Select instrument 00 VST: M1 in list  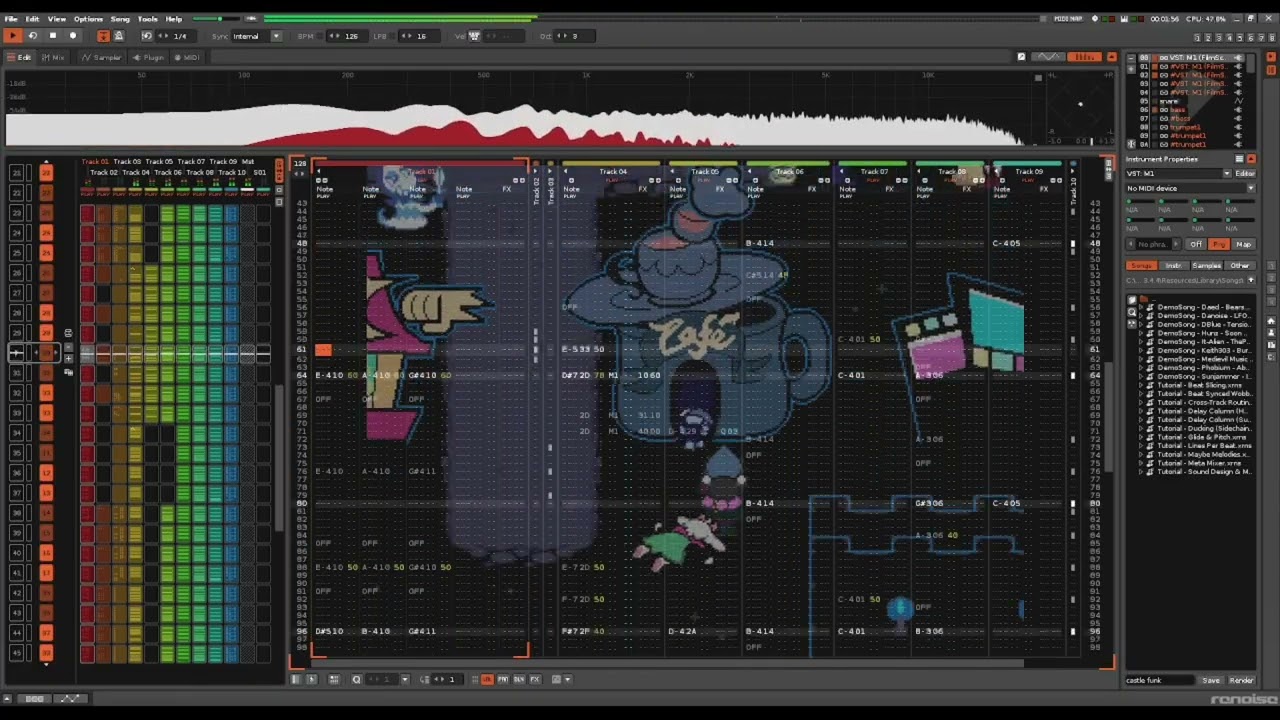pyautogui.click(x=1190, y=58)
